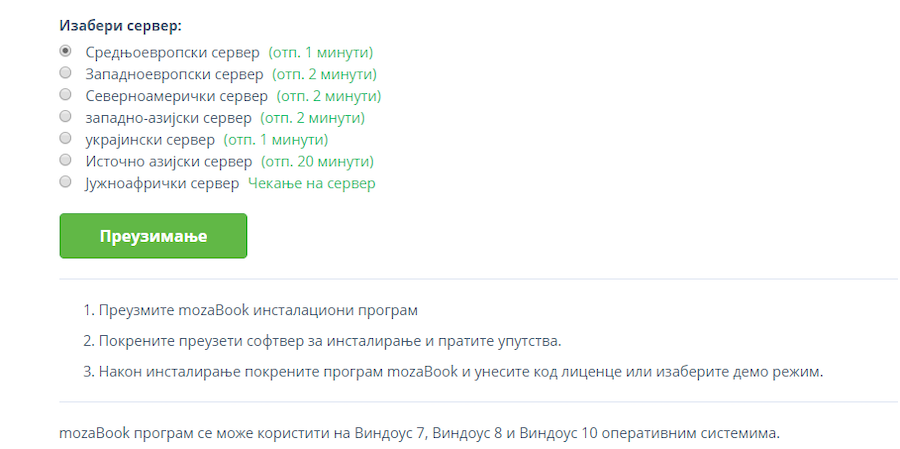900x449 pixels.
Task: Click the Чекање на сервер status text
Action: click(x=312, y=184)
